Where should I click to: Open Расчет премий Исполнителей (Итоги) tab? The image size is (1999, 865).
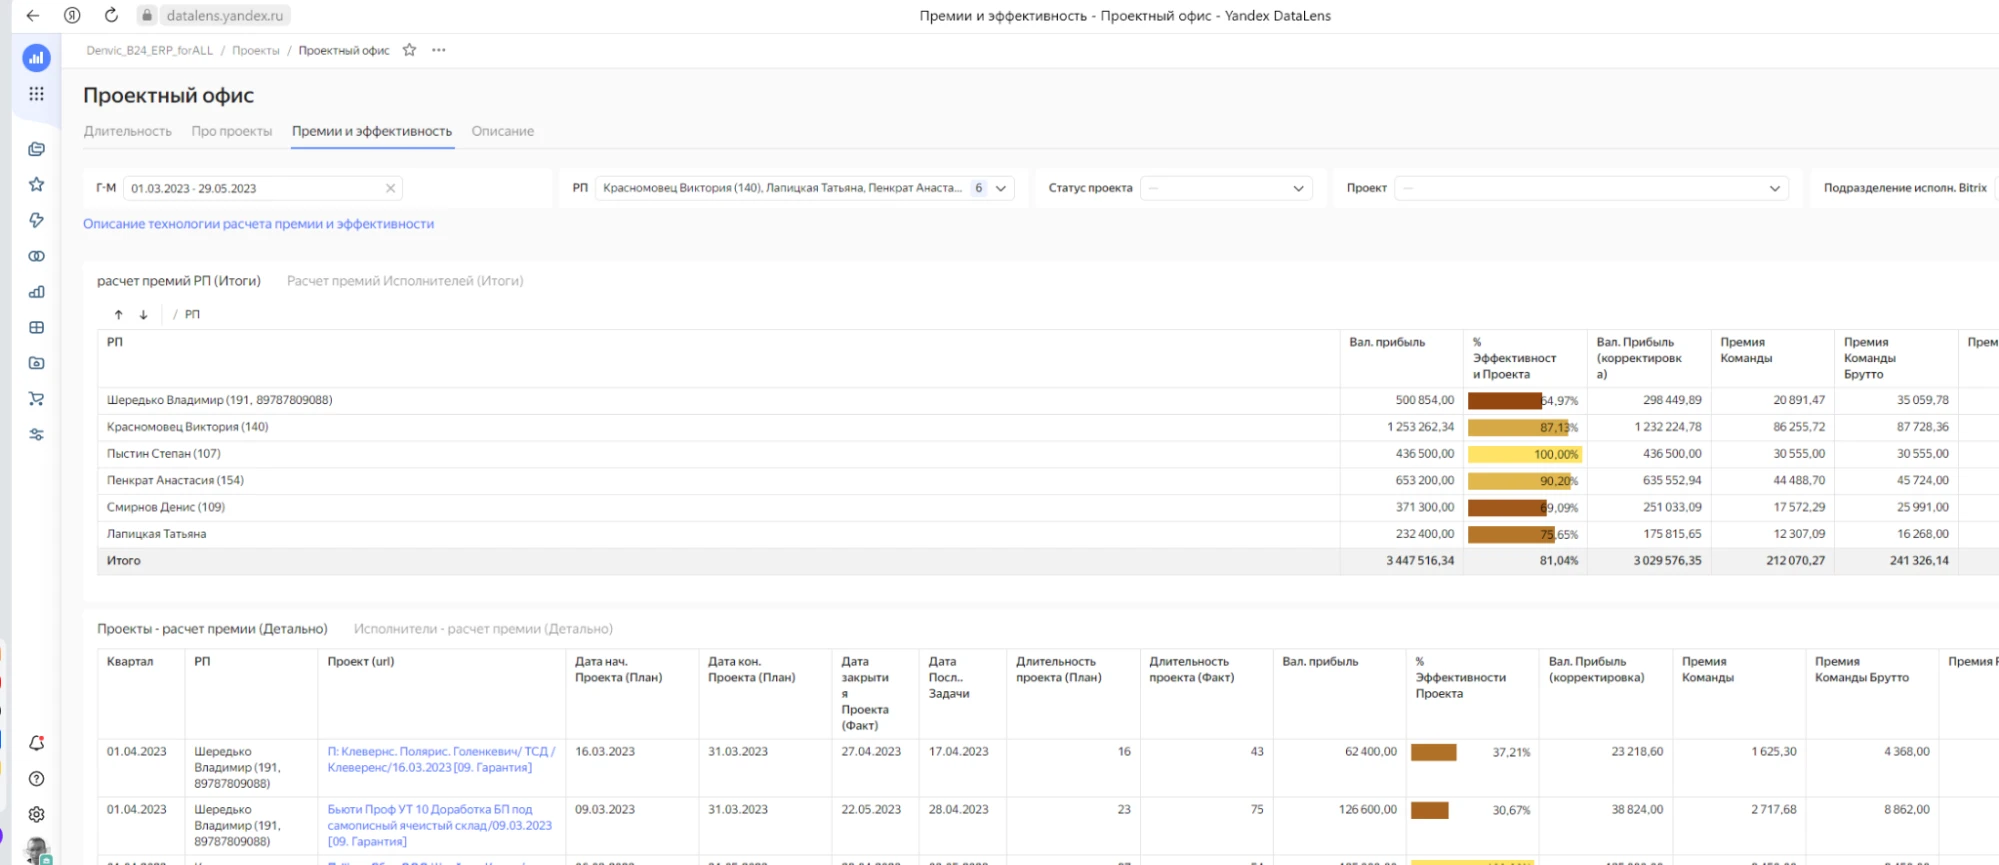pyautogui.click(x=405, y=281)
